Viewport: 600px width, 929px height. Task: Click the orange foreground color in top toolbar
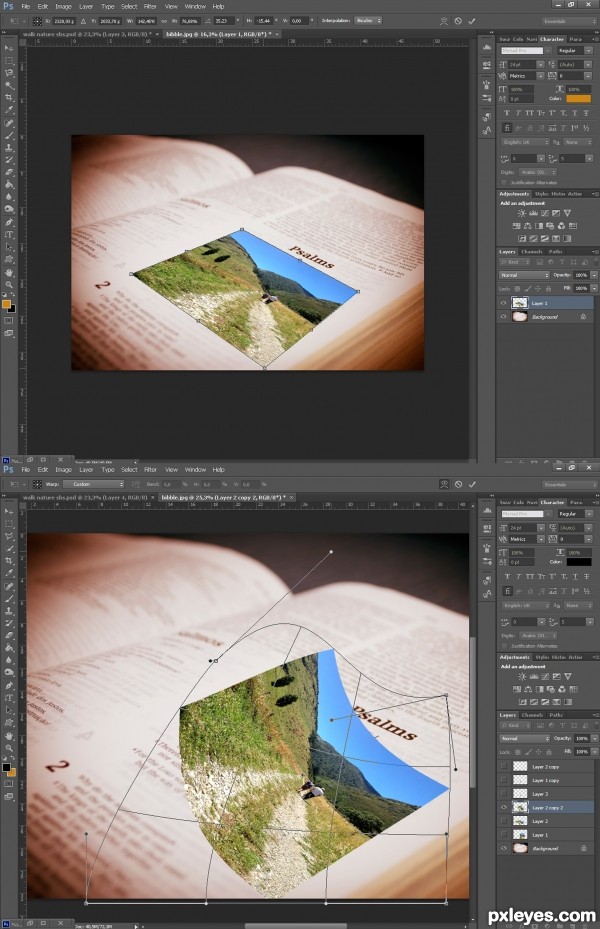[x=6, y=305]
